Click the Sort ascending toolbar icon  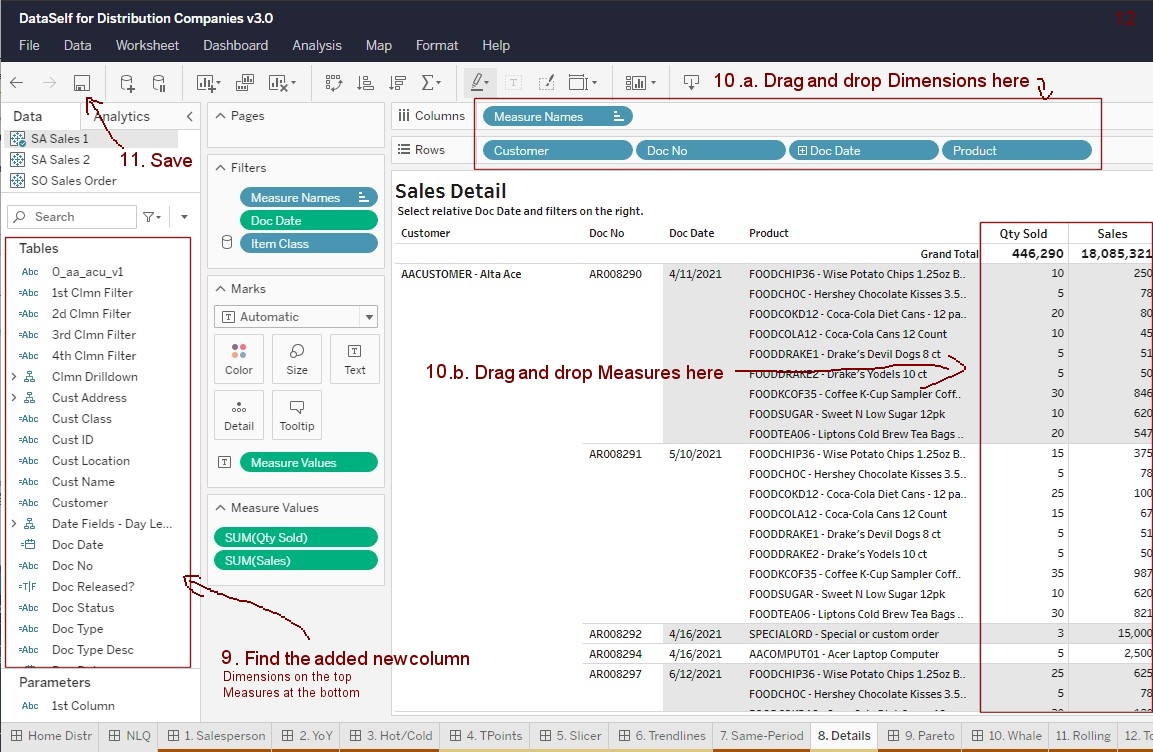coord(365,83)
